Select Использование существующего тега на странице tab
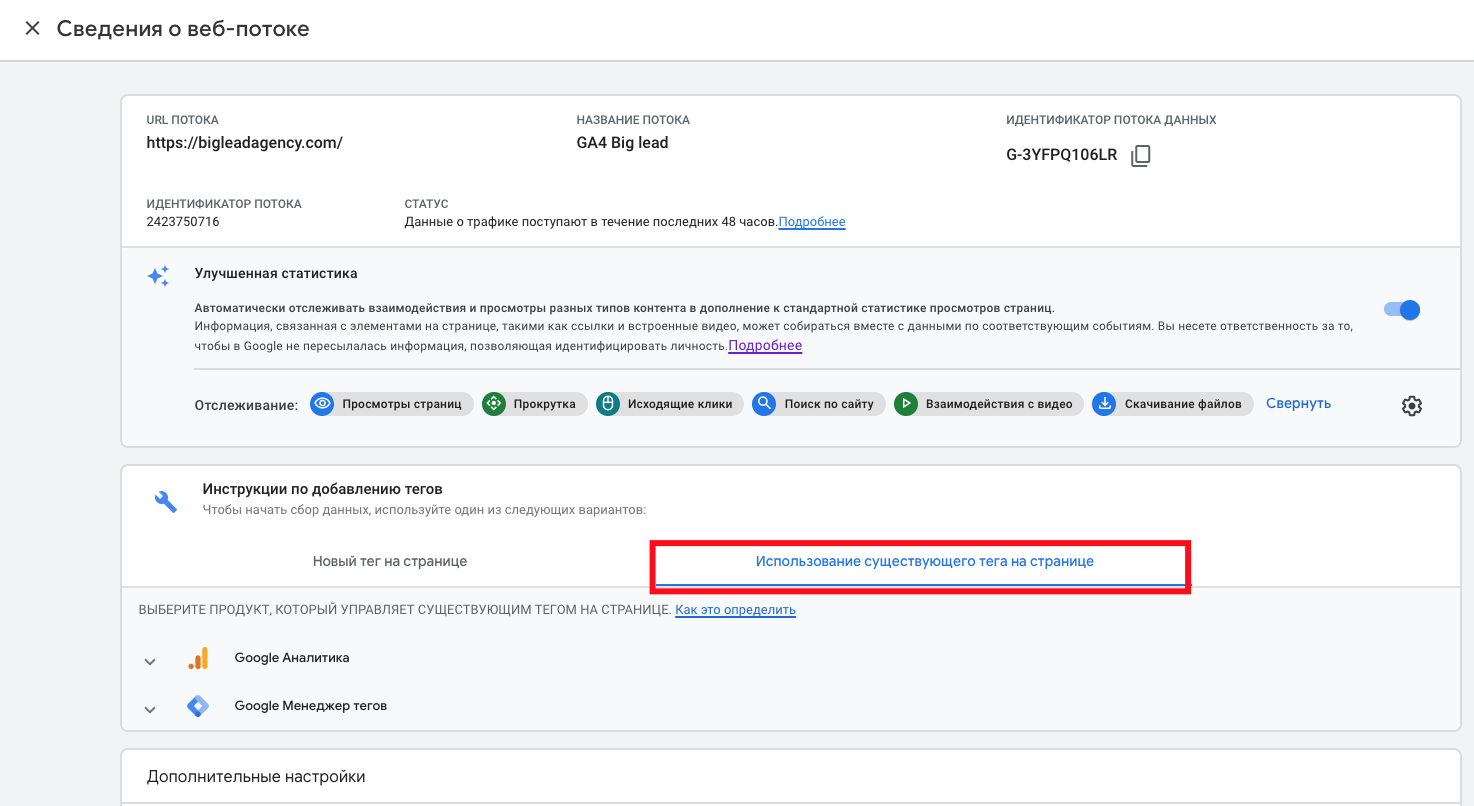Viewport: 1474px width, 806px height. point(924,561)
